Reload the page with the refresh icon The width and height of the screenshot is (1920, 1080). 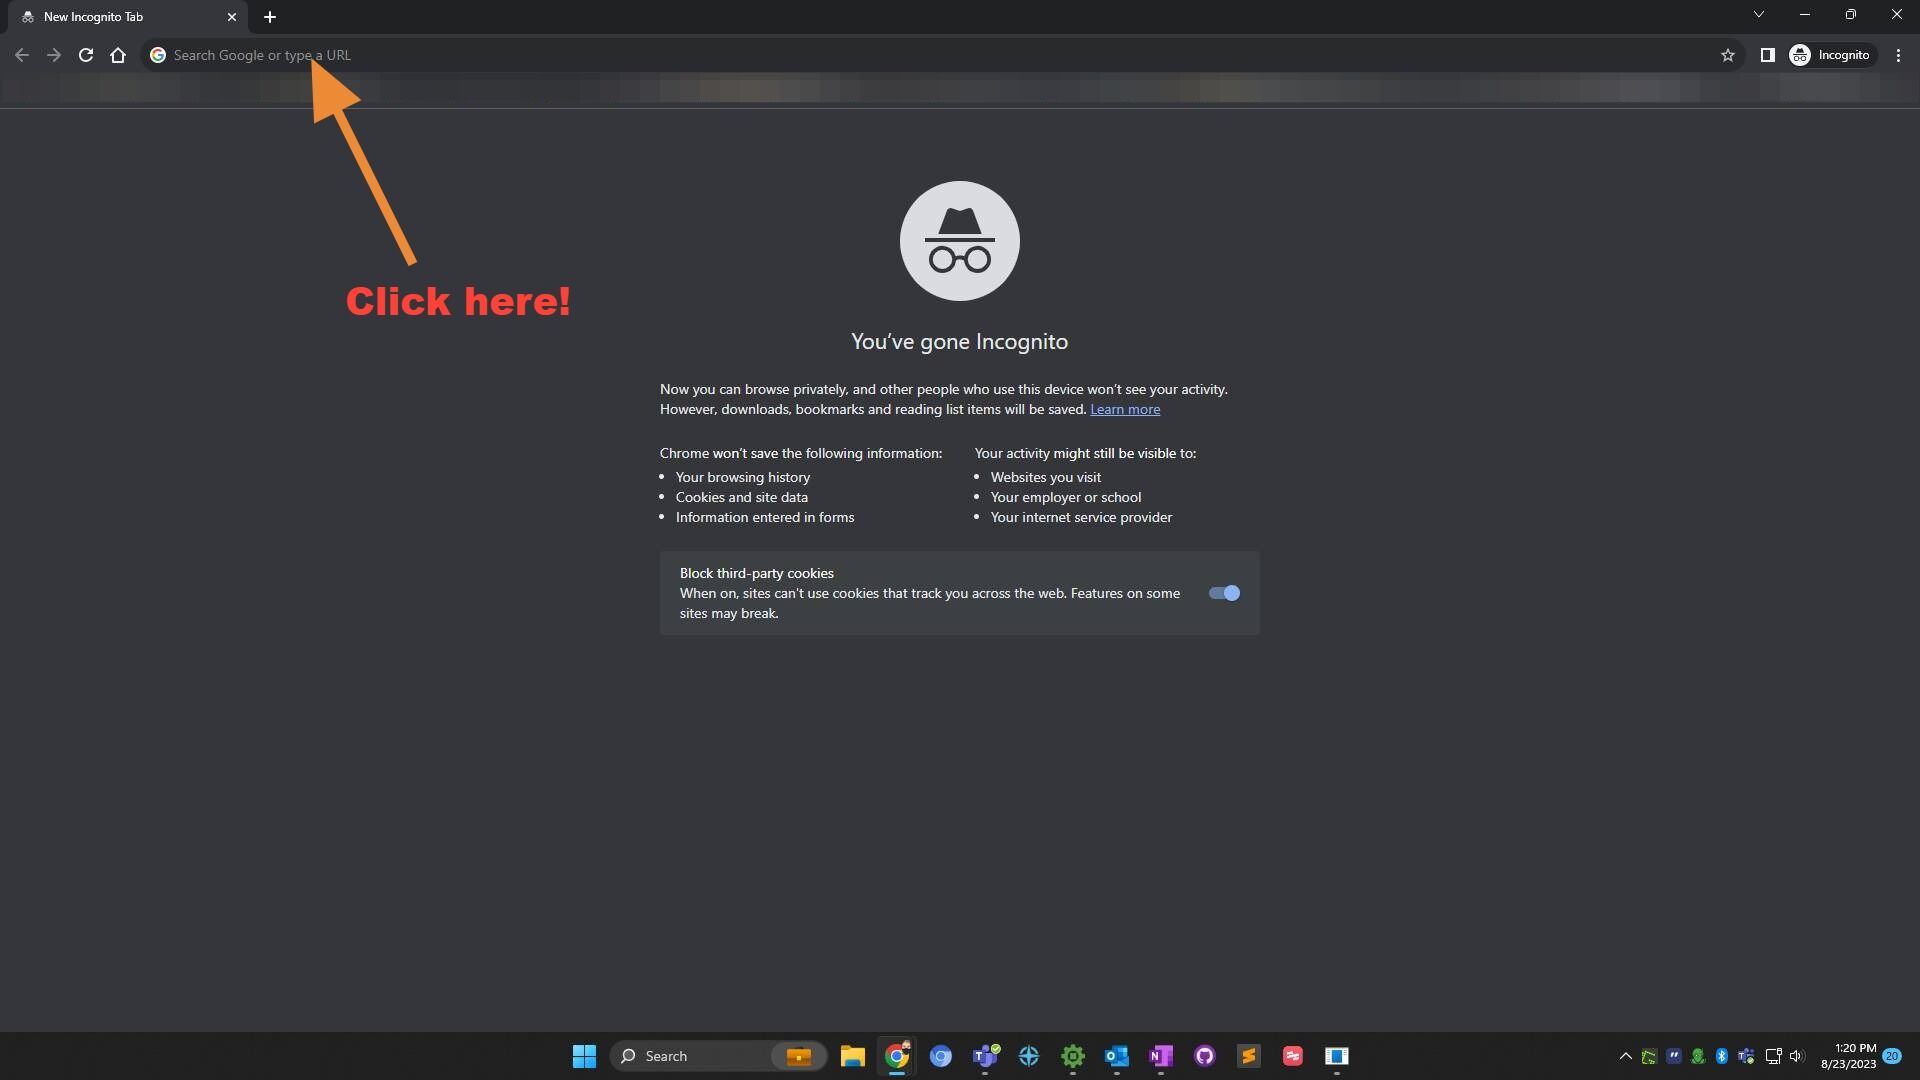click(86, 55)
